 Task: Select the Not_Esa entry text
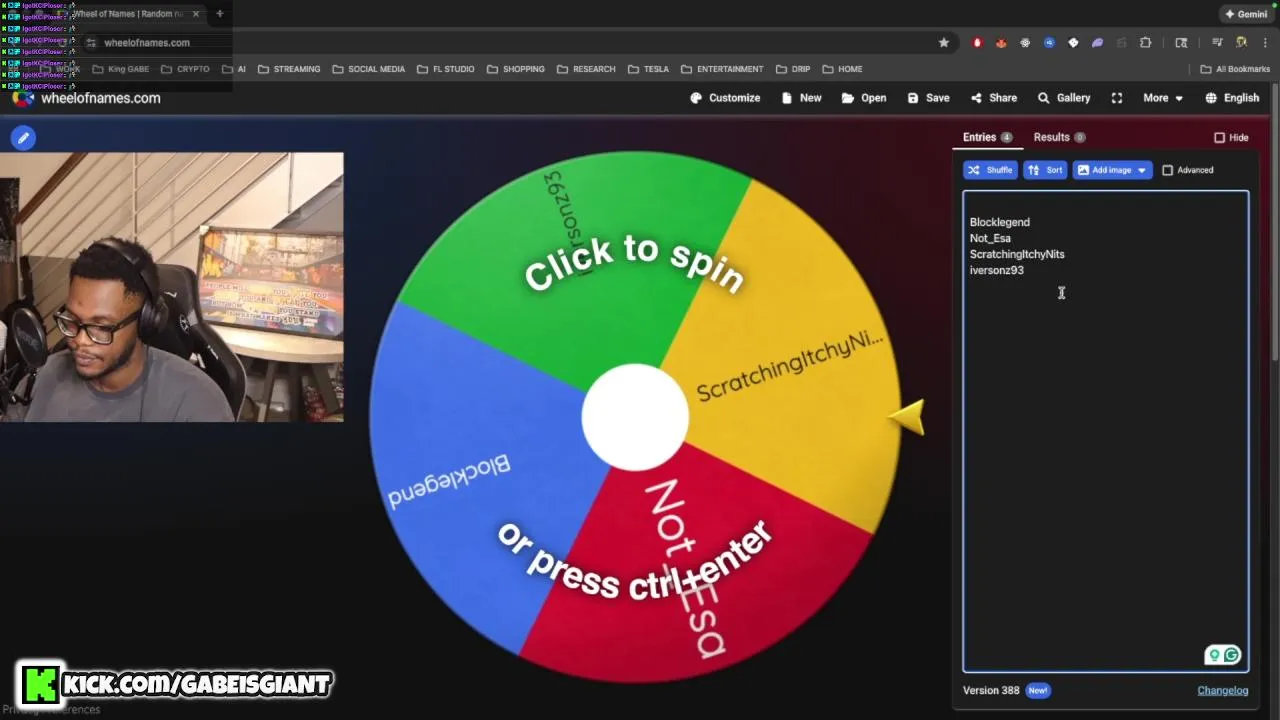(990, 238)
